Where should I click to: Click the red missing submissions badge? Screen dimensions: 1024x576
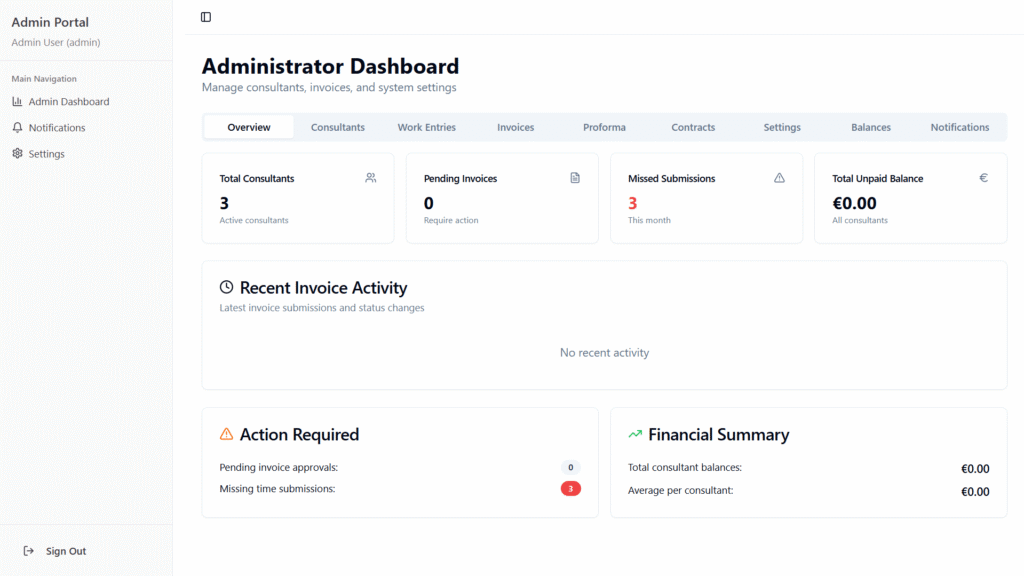tap(570, 489)
